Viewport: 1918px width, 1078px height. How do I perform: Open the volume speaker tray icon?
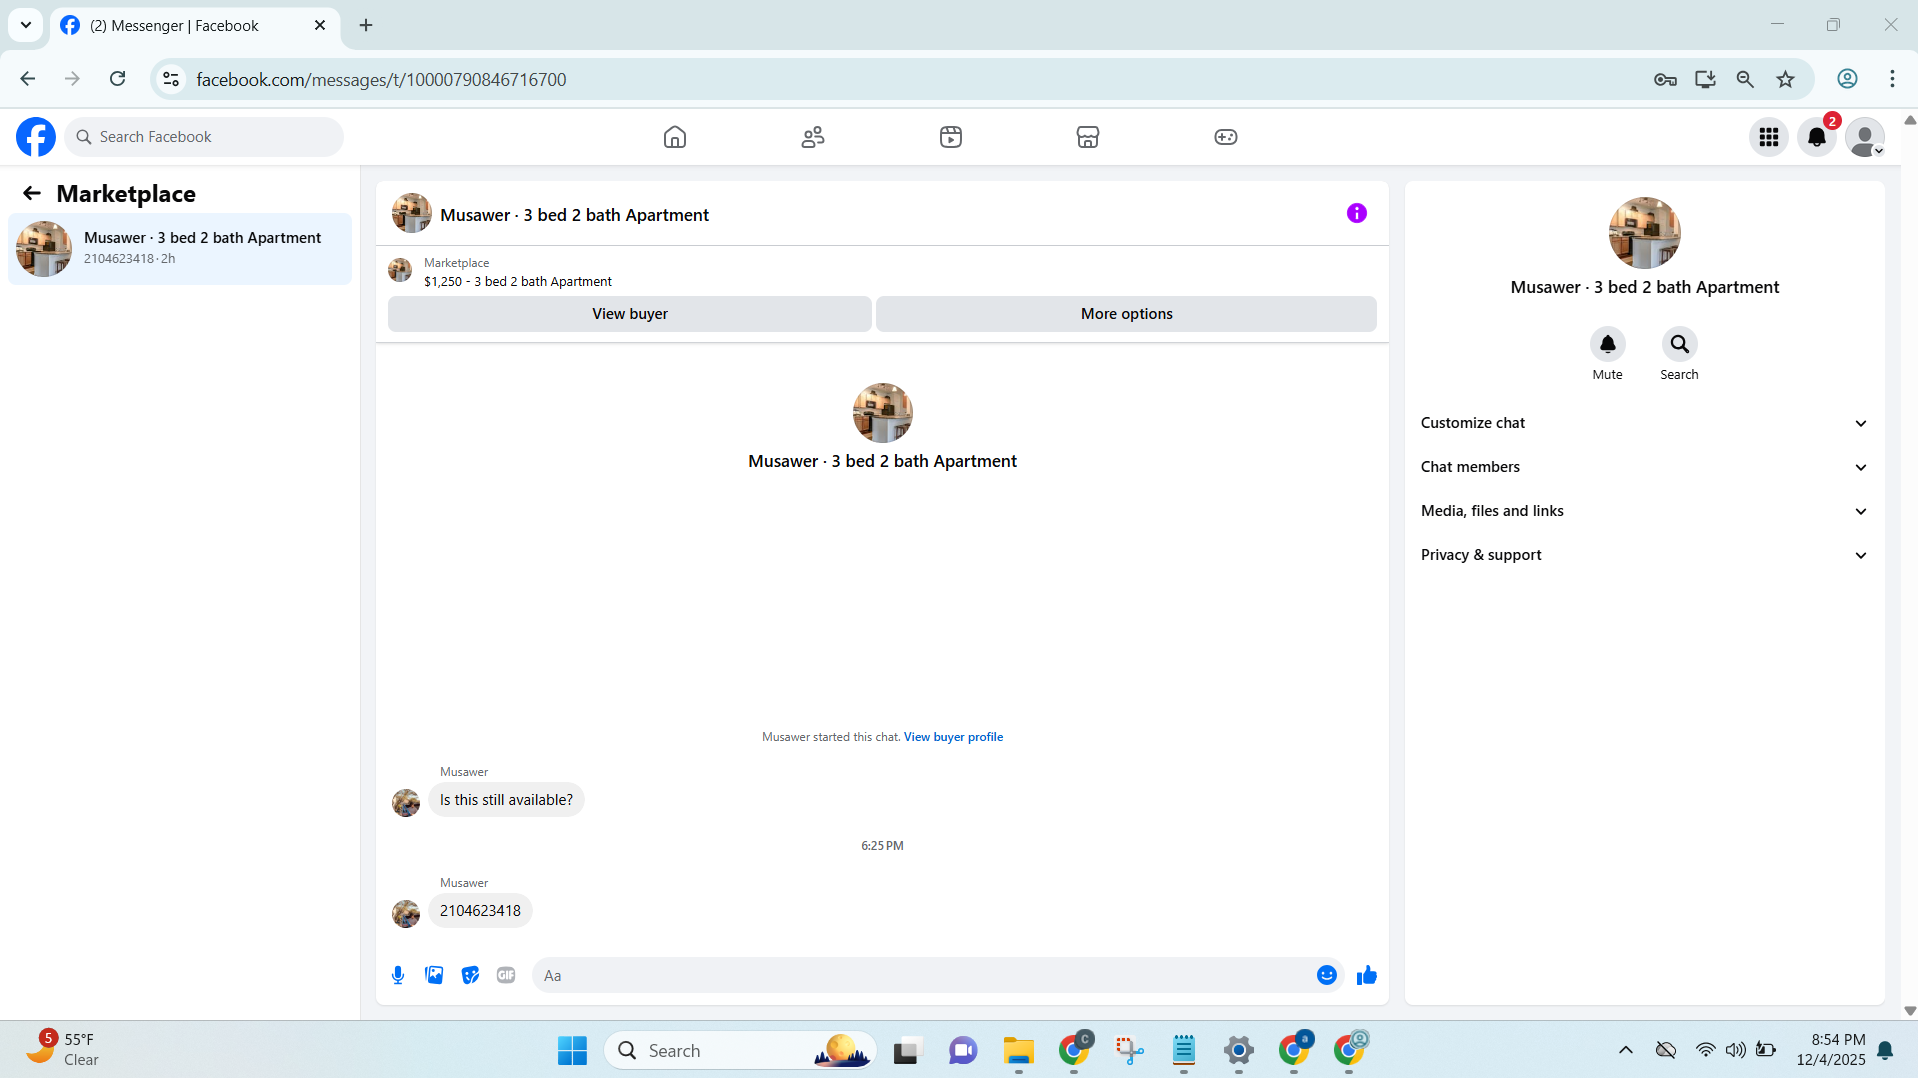pyautogui.click(x=1735, y=1050)
